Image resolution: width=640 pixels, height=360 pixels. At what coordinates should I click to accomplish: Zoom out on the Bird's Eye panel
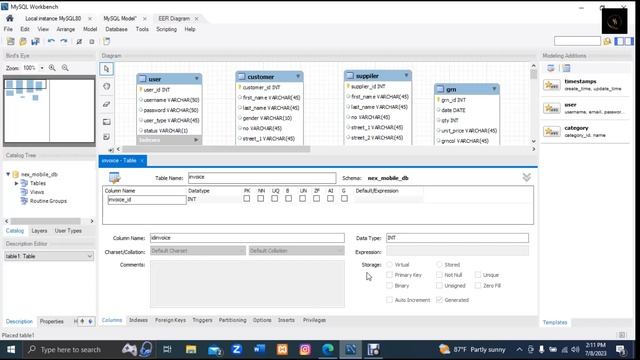pyautogui.click(x=65, y=68)
